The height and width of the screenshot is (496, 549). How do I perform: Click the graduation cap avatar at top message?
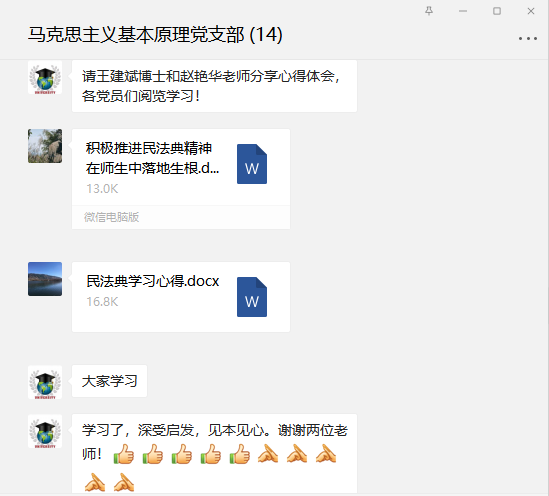(x=45, y=77)
